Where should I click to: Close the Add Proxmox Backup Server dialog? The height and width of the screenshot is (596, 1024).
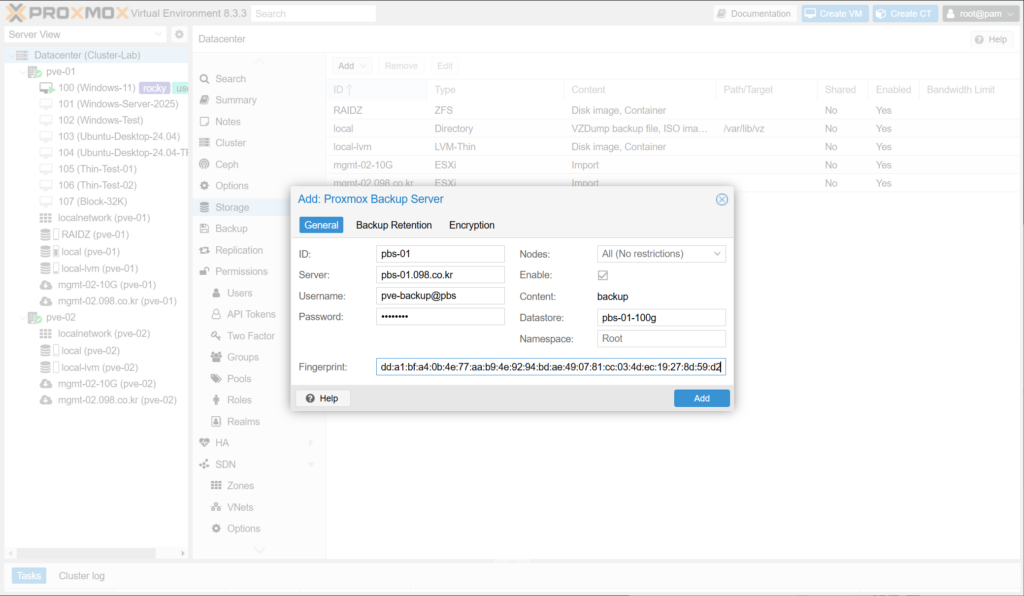point(721,199)
